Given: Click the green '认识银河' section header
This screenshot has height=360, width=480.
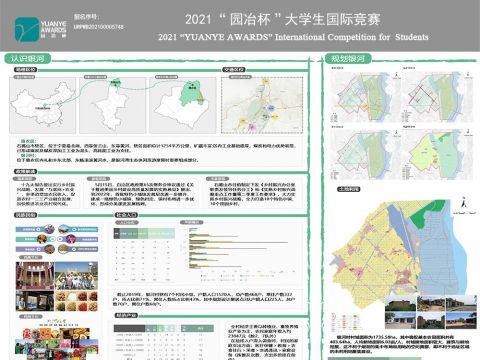Looking at the screenshot, I should click(x=27, y=59).
